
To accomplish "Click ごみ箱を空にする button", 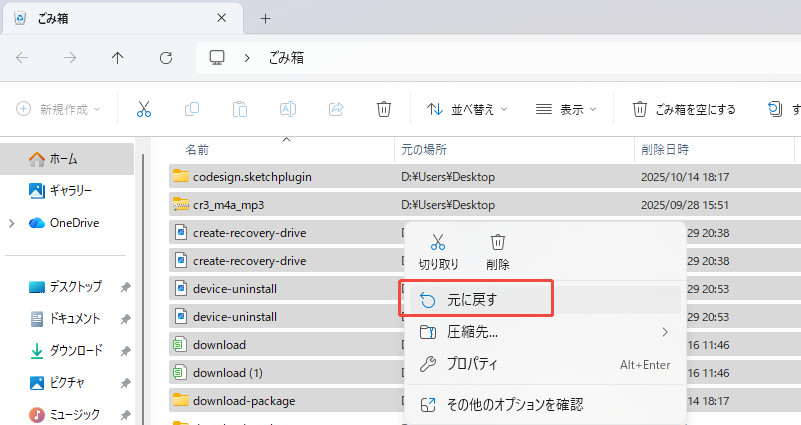I will 685,110.
